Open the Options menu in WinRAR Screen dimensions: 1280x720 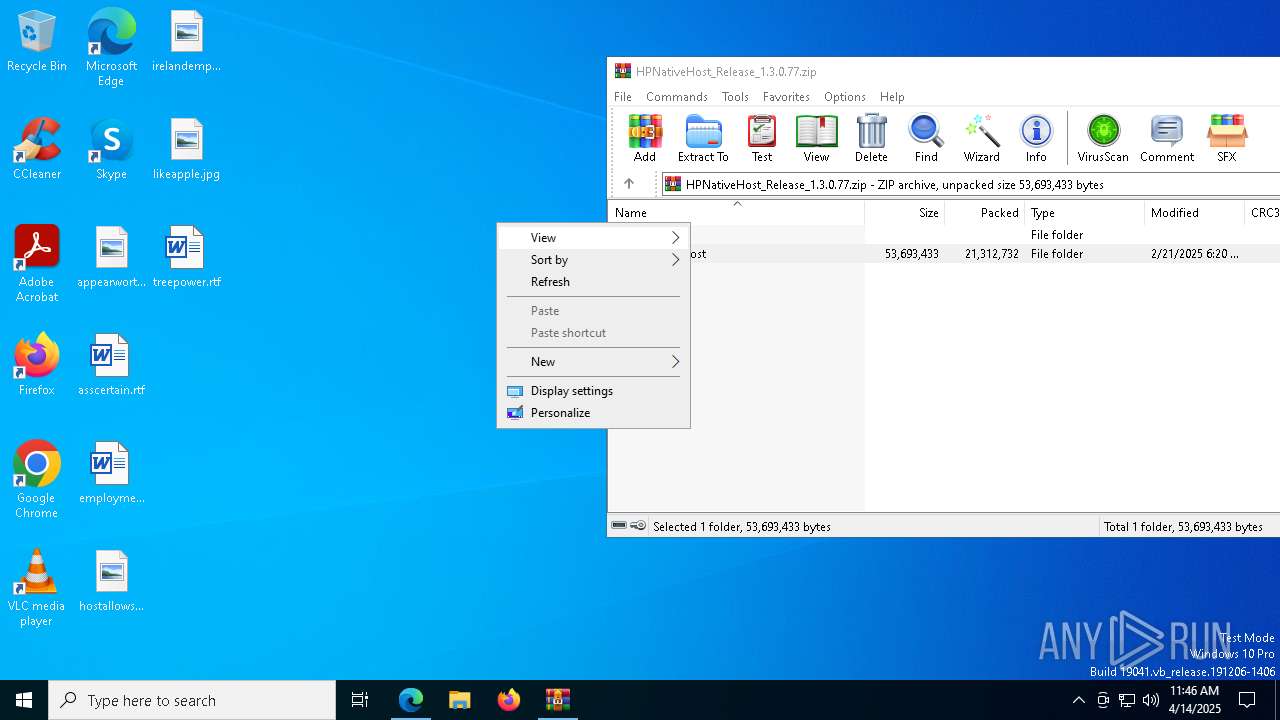845,97
